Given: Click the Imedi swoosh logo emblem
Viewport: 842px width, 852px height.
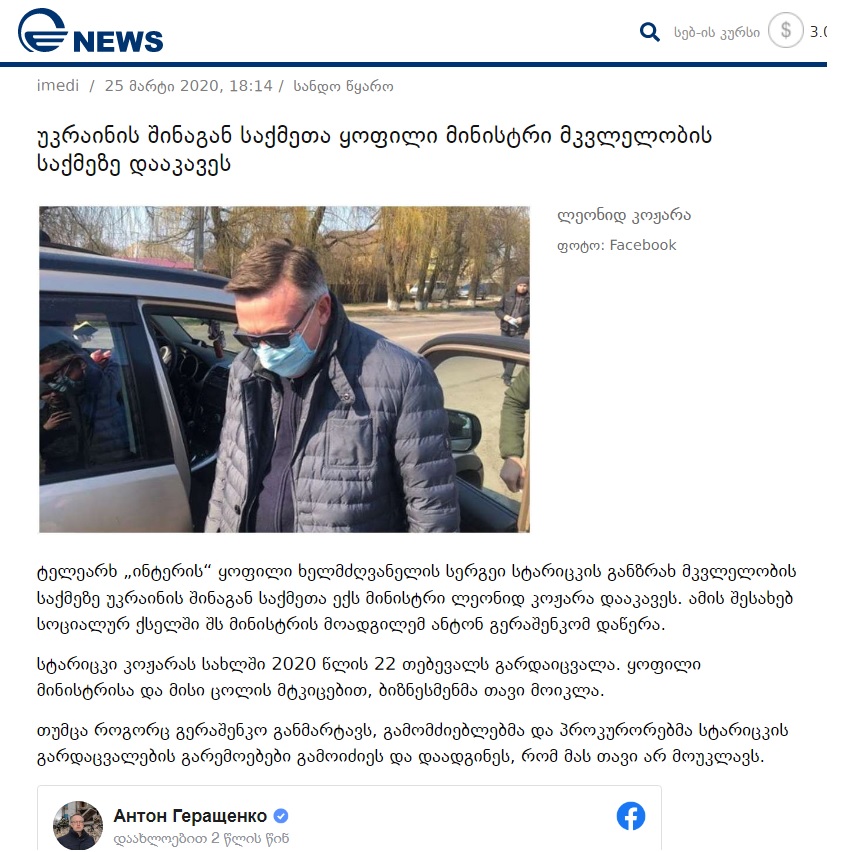Looking at the screenshot, I should click(x=42, y=30).
